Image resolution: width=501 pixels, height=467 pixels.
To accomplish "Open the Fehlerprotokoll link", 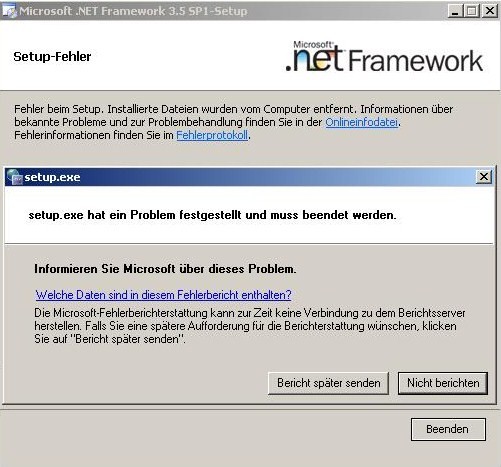I will 212,135.
